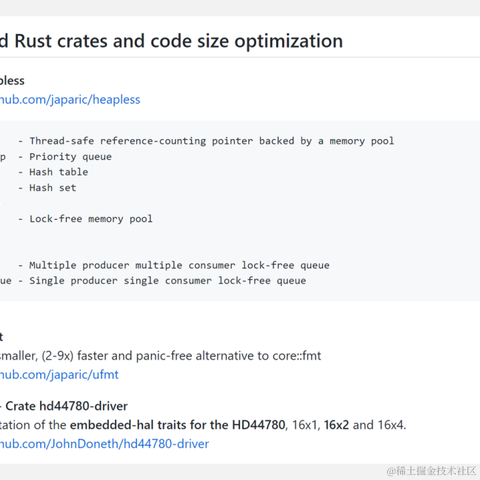Image resolution: width=480 pixels, height=480 pixels.
Task: Click the 'Hash set' line in code block
Action: tap(53, 188)
